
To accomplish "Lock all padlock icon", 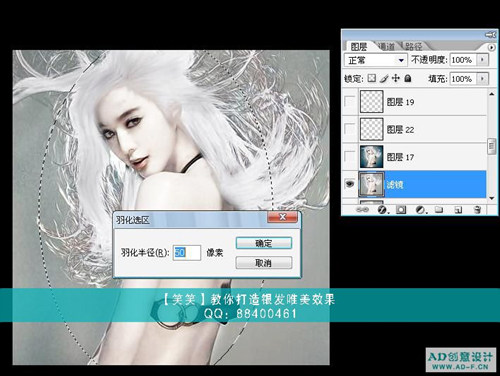I will [408, 78].
